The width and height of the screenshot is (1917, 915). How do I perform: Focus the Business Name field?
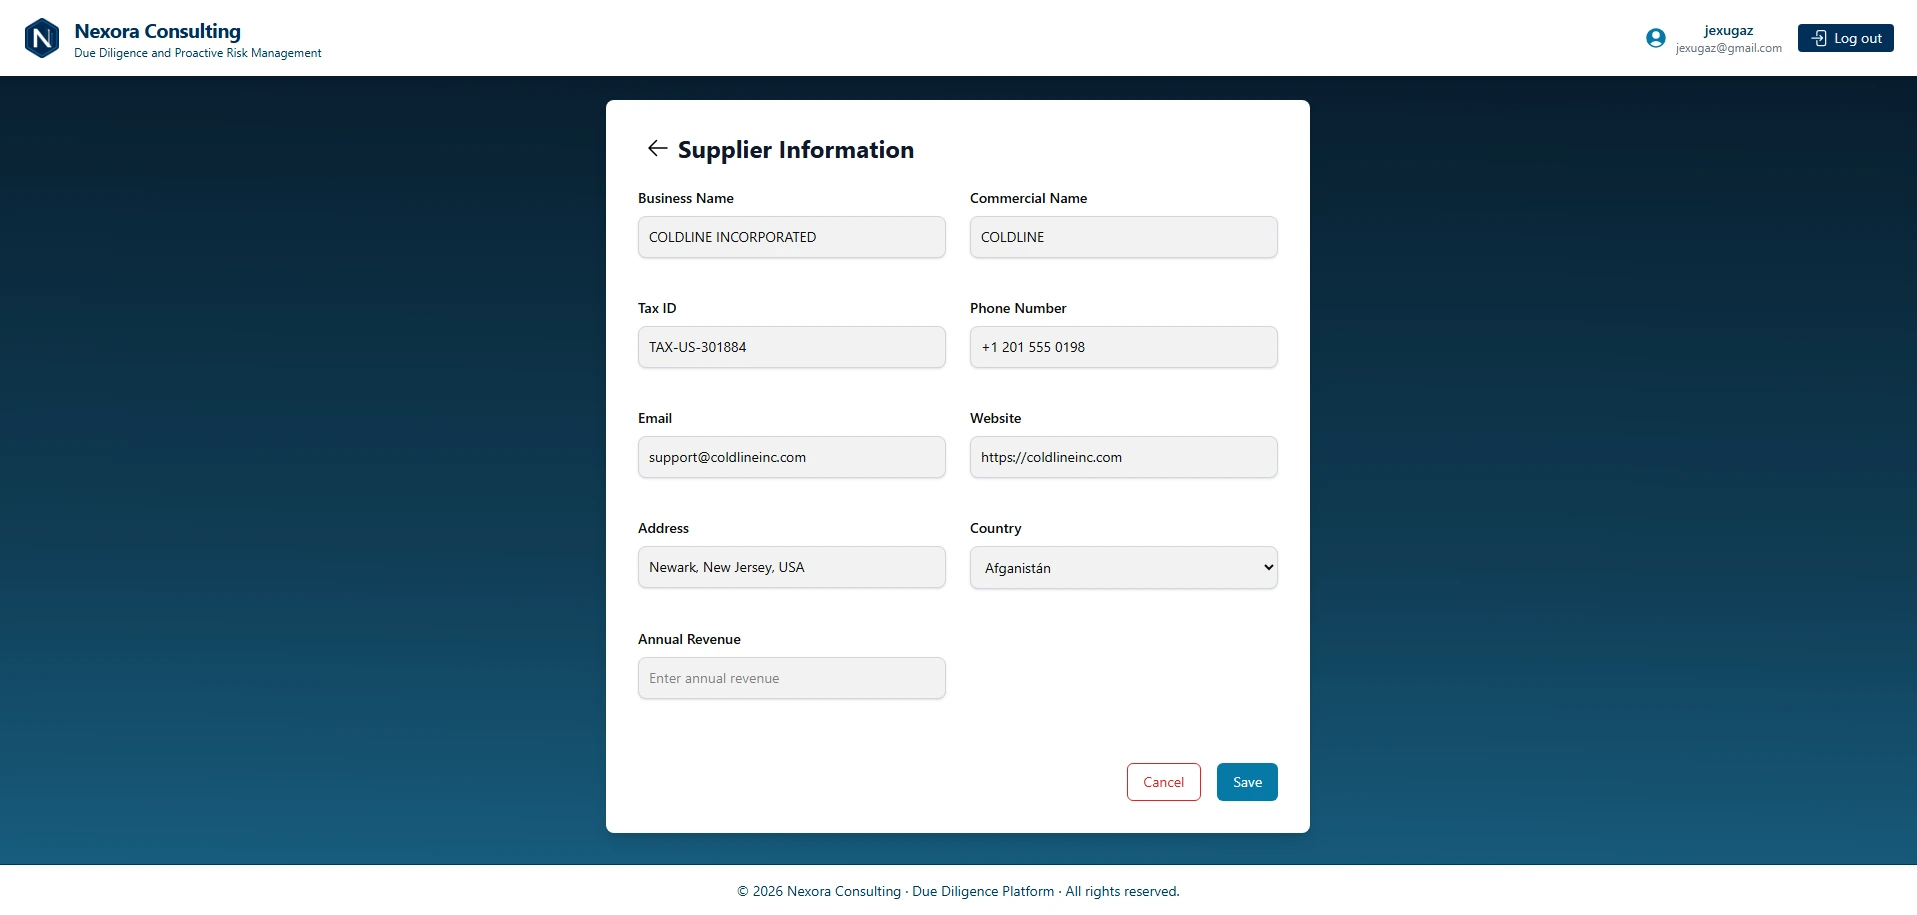coord(791,237)
